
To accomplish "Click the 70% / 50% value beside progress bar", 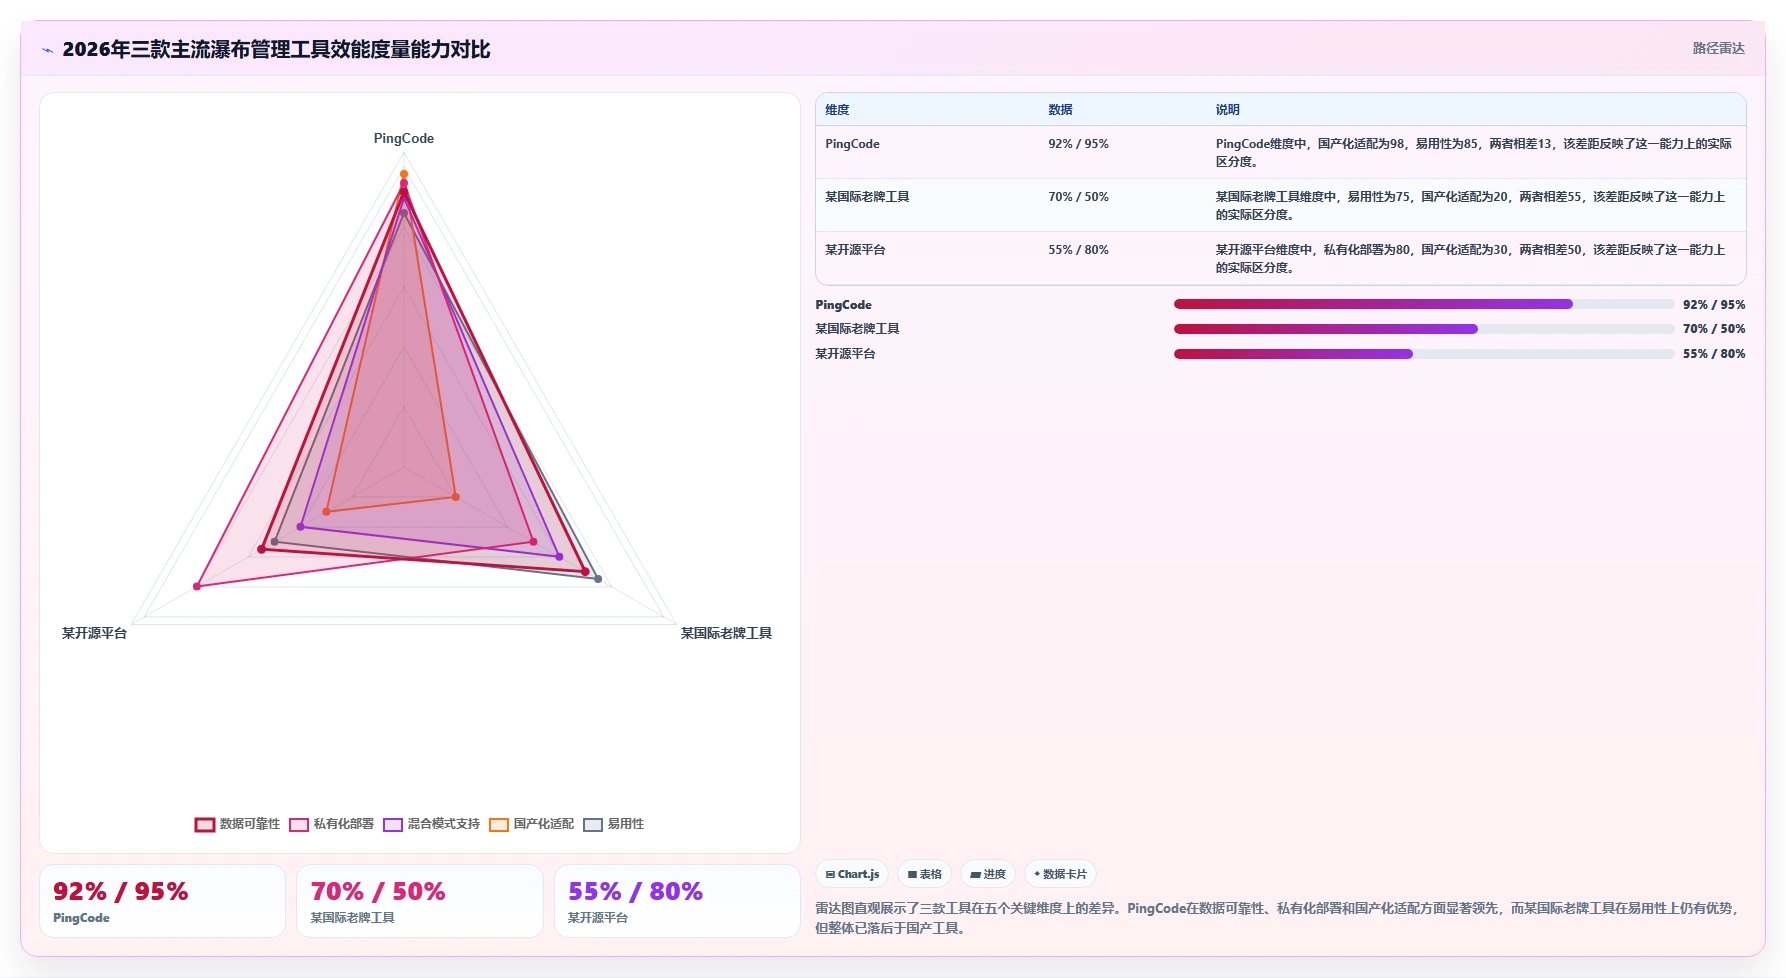I will [x=1713, y=329].
